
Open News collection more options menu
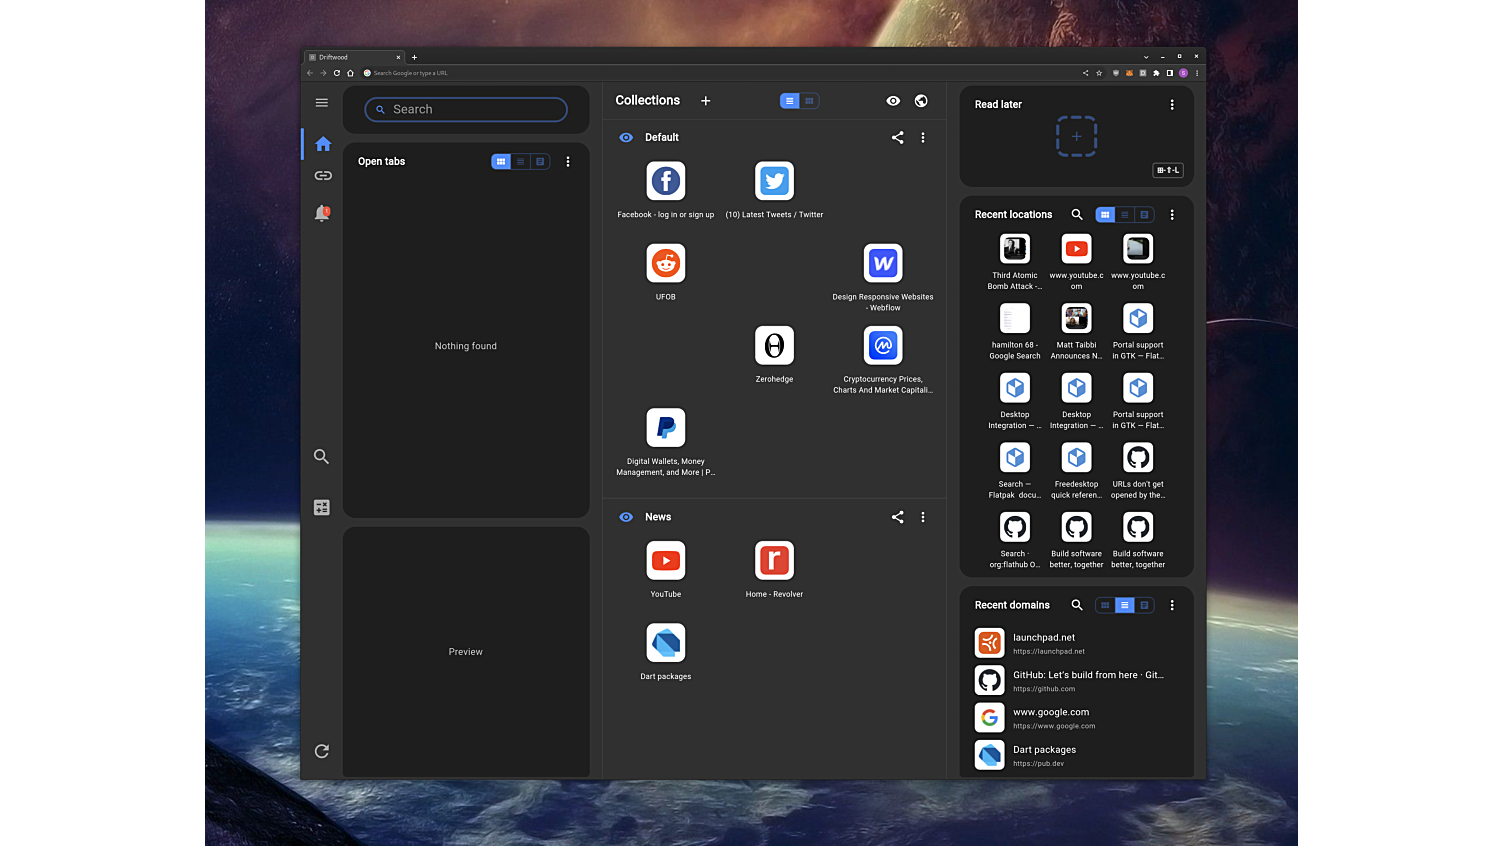point(923,517)
